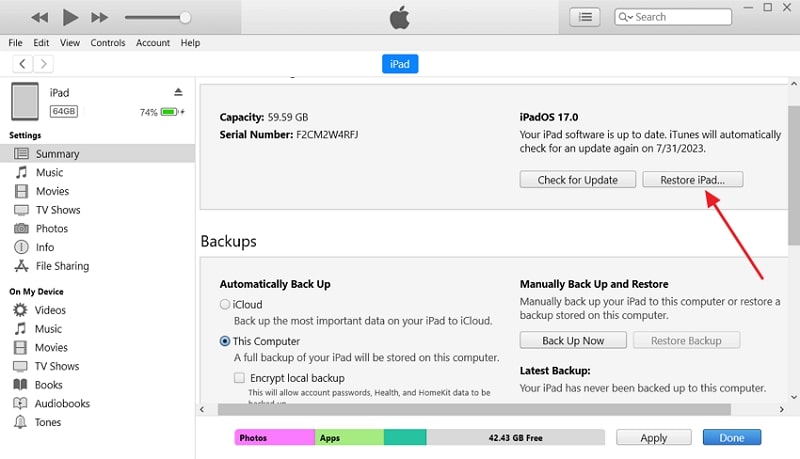Click the fast-forward next track button
Viewport: 800px width, 459px height.
point(99,17)
